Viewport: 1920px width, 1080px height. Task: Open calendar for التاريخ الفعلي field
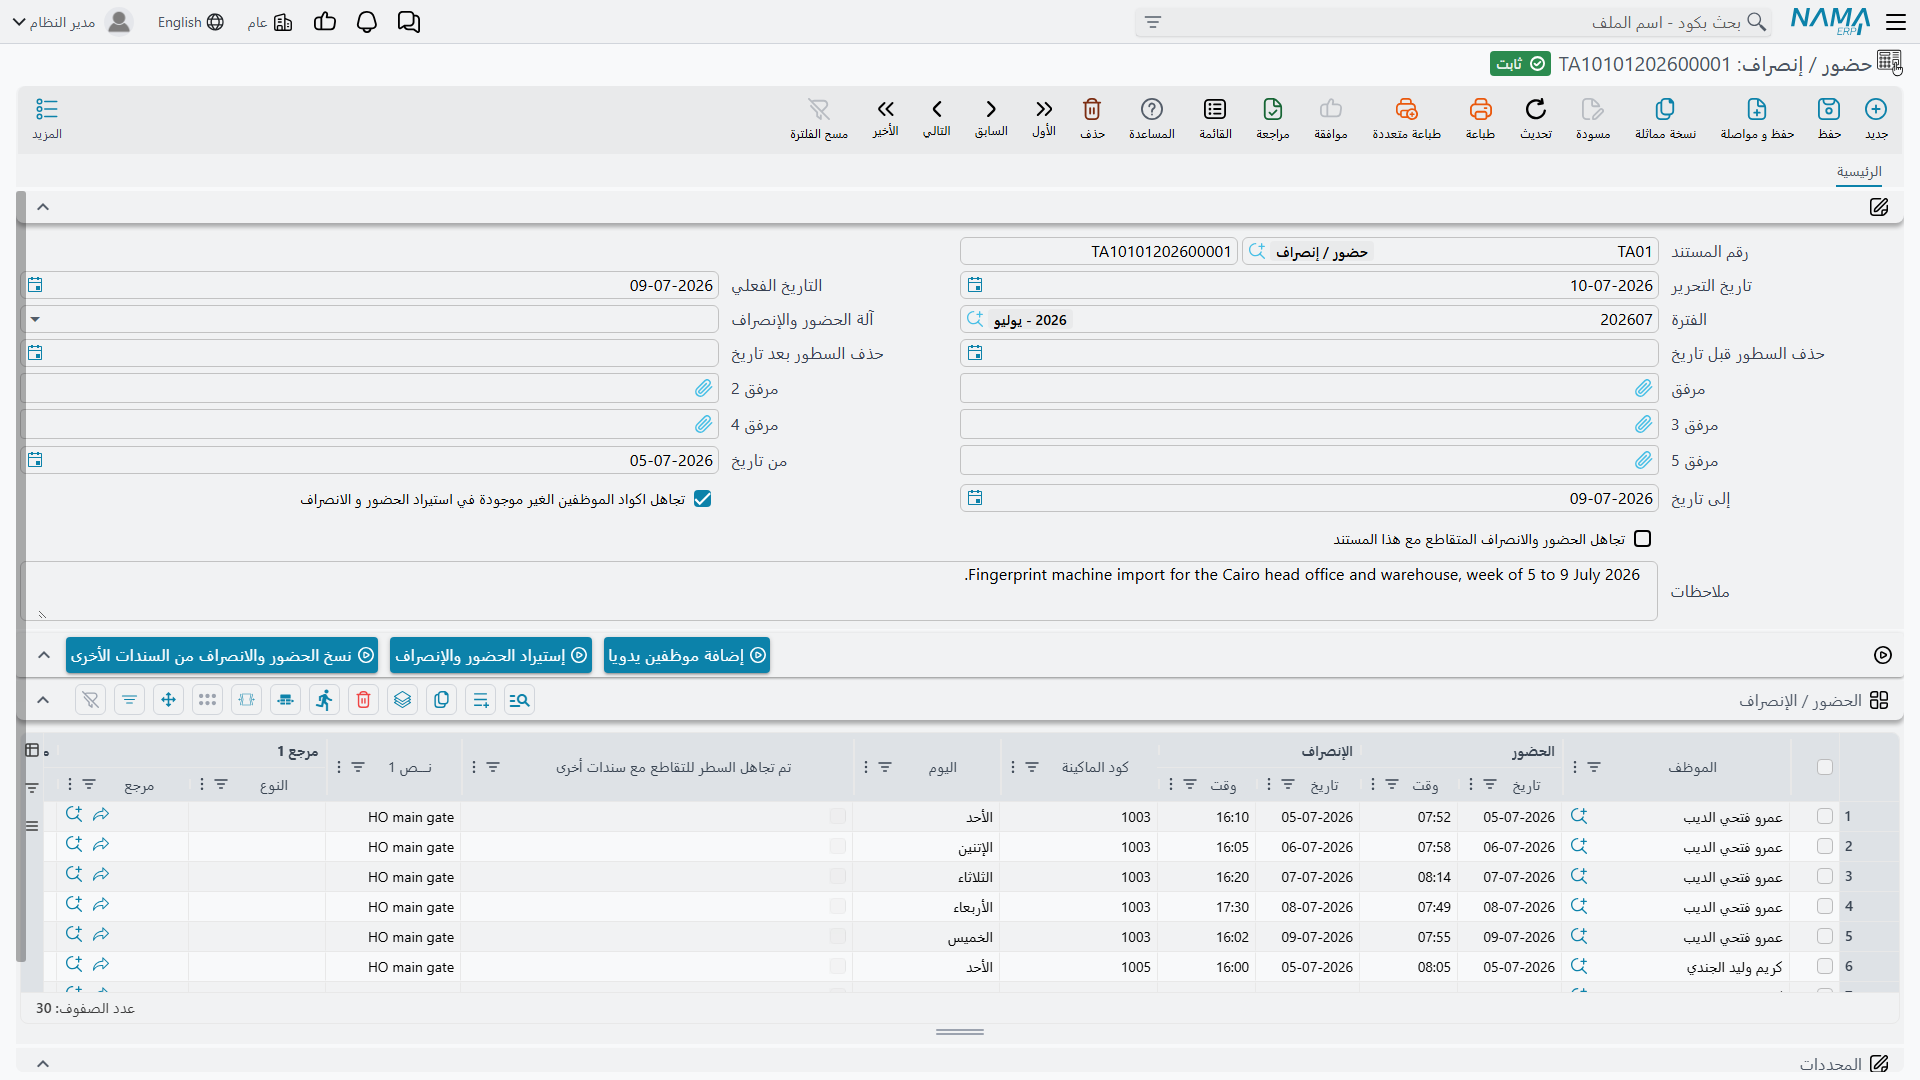pyautogui.click(x=35, y=286)
